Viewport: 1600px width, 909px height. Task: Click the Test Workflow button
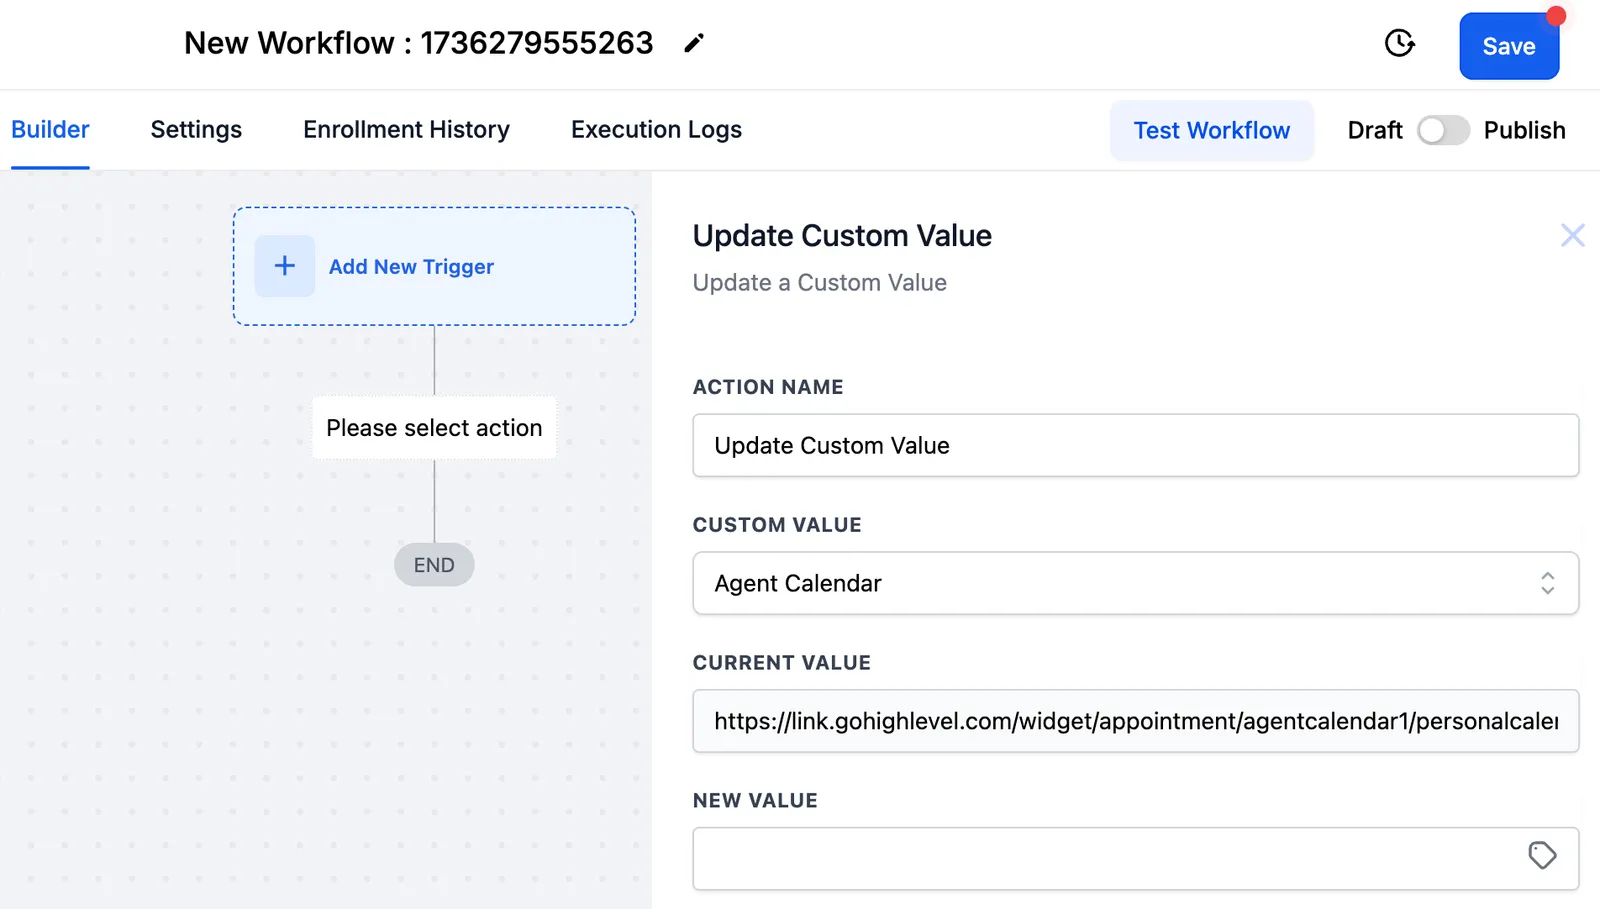coord(1211,130)
